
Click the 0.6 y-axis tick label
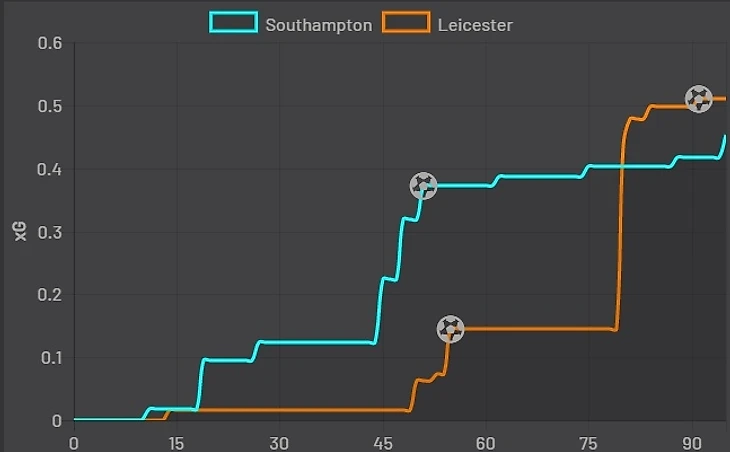[49, 44]
